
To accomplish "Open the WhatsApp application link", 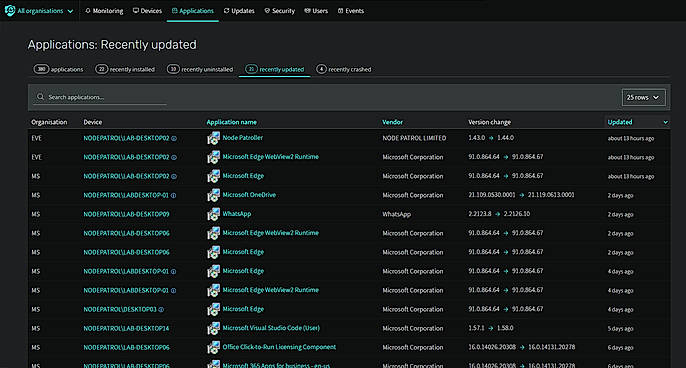I will (x=237, y=214).
